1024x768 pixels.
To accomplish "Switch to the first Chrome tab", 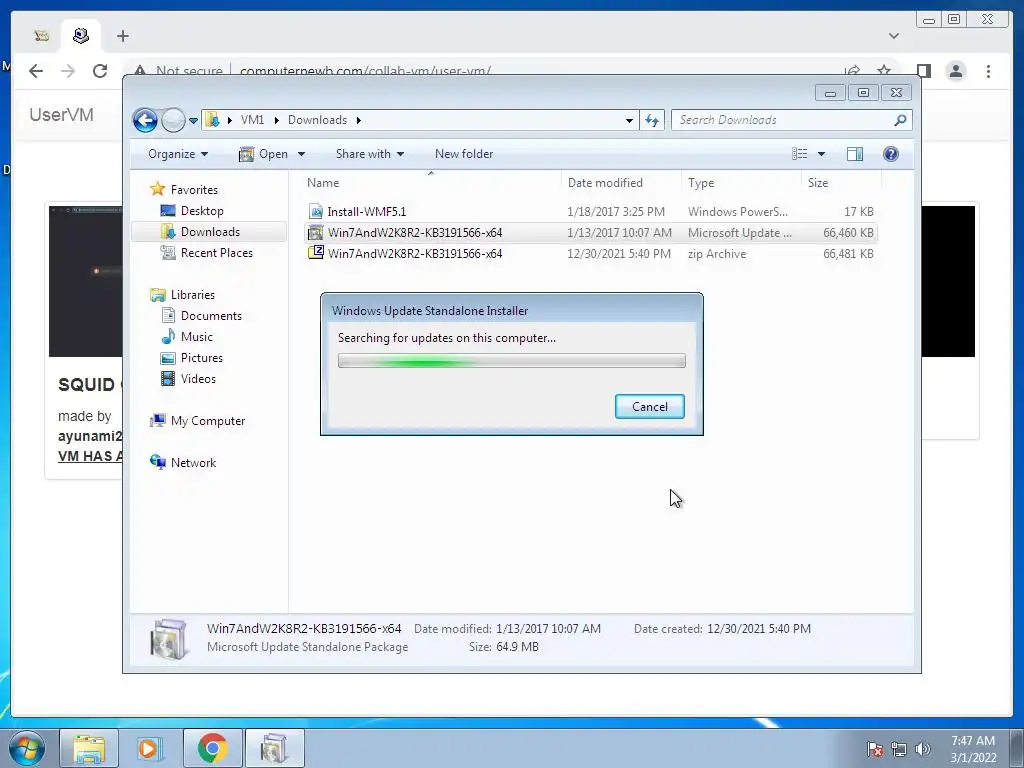I will pos(41,36).
